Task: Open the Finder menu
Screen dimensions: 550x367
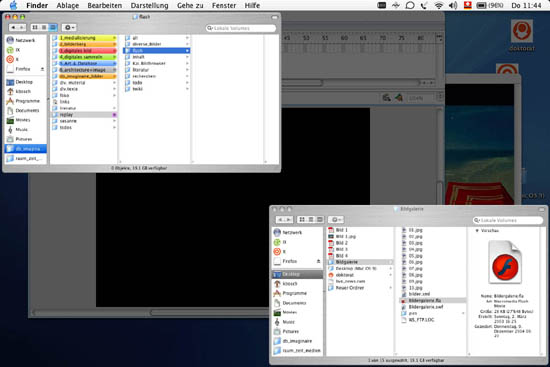Action: [x=37, y=5]
